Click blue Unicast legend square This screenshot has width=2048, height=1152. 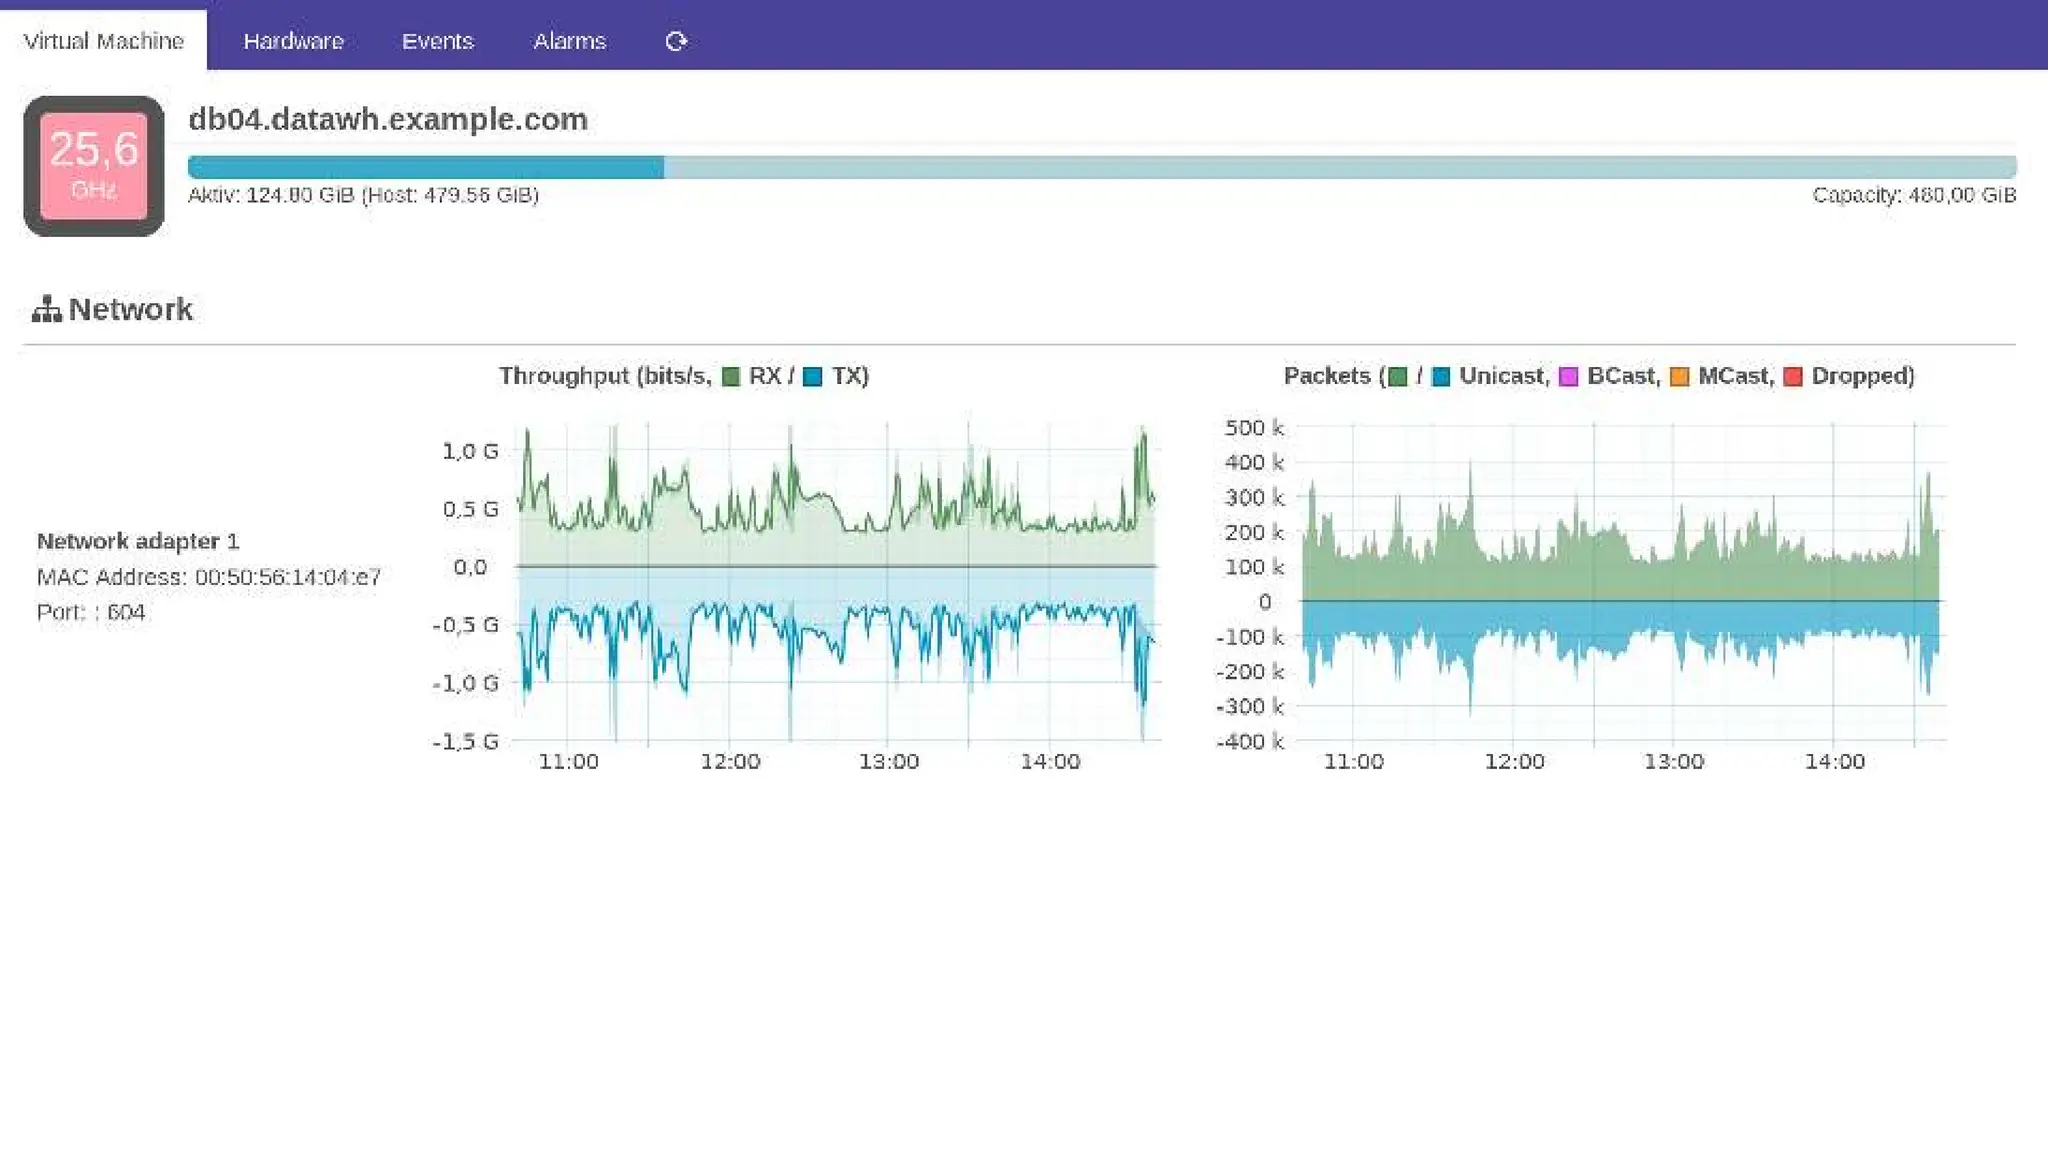click(x=1441, y=377)
